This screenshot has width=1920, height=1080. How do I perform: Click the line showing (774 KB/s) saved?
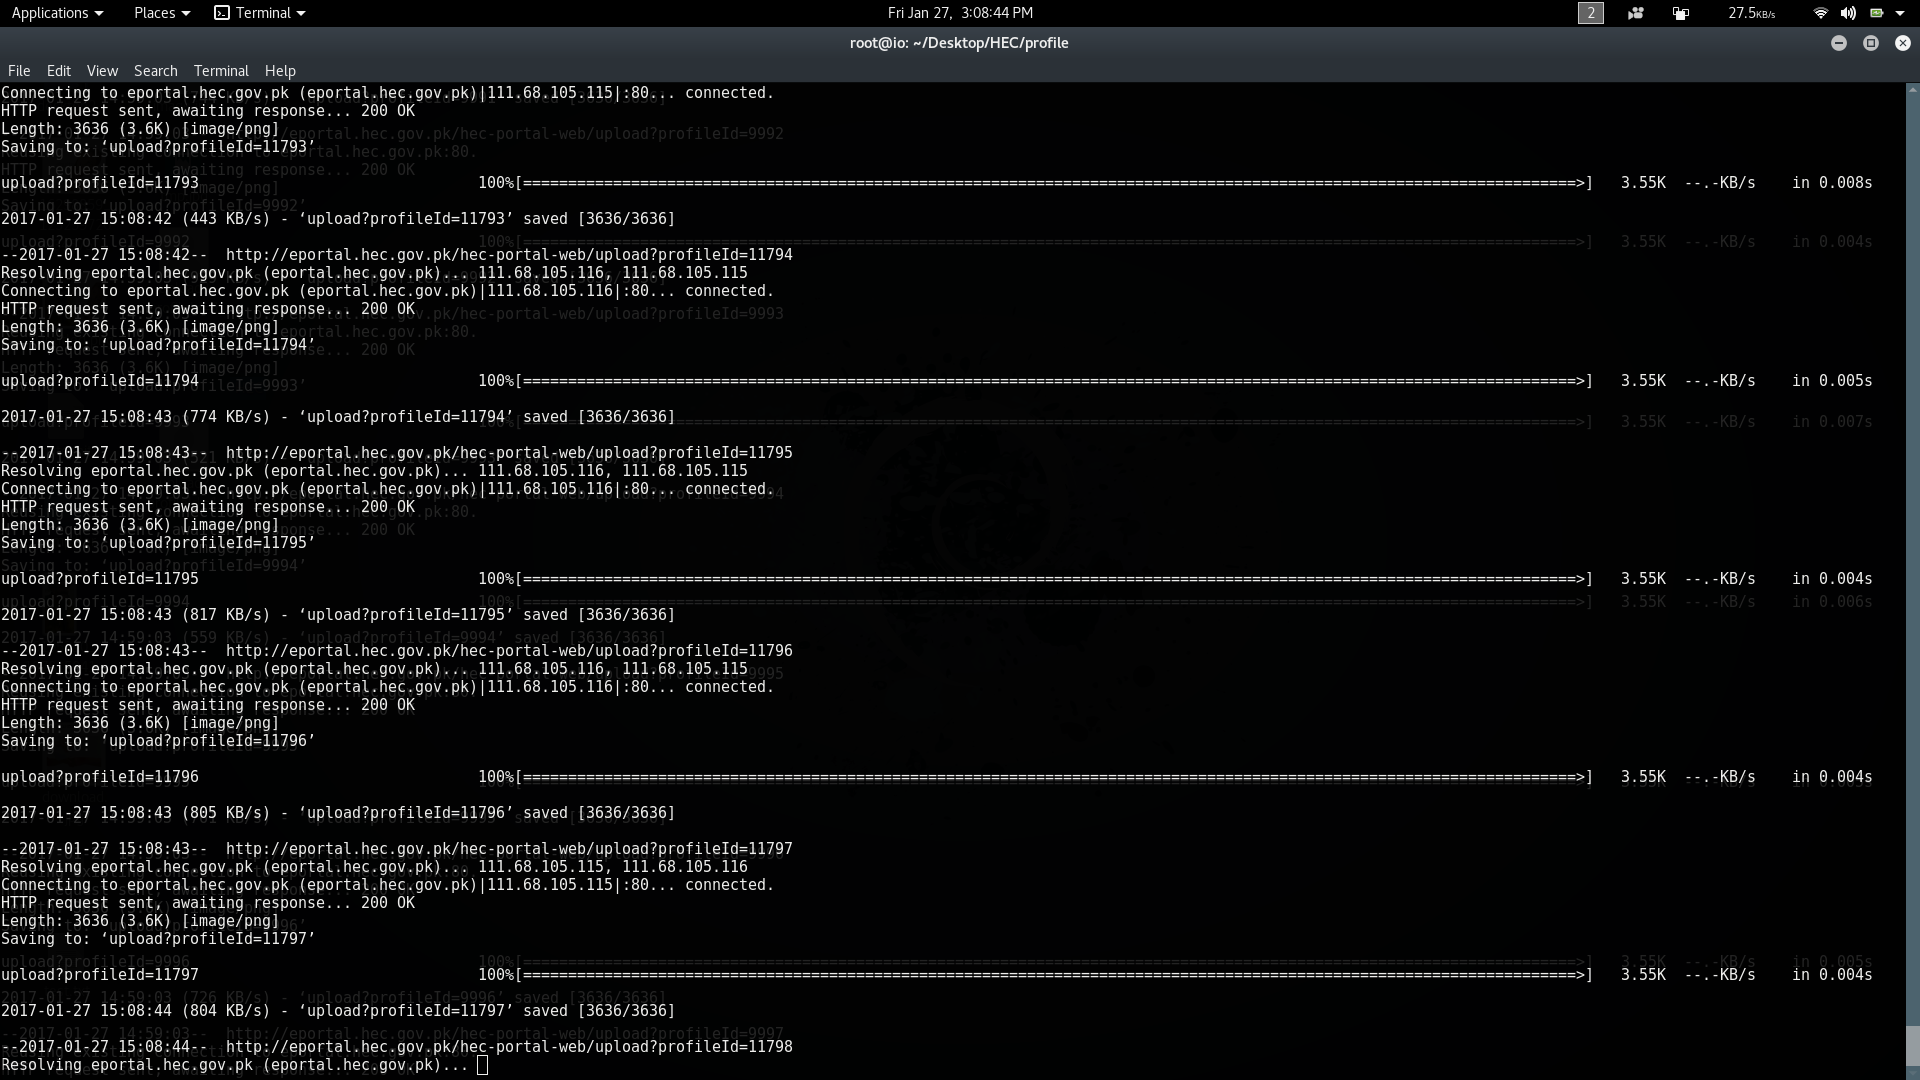[x=338, y=417]
